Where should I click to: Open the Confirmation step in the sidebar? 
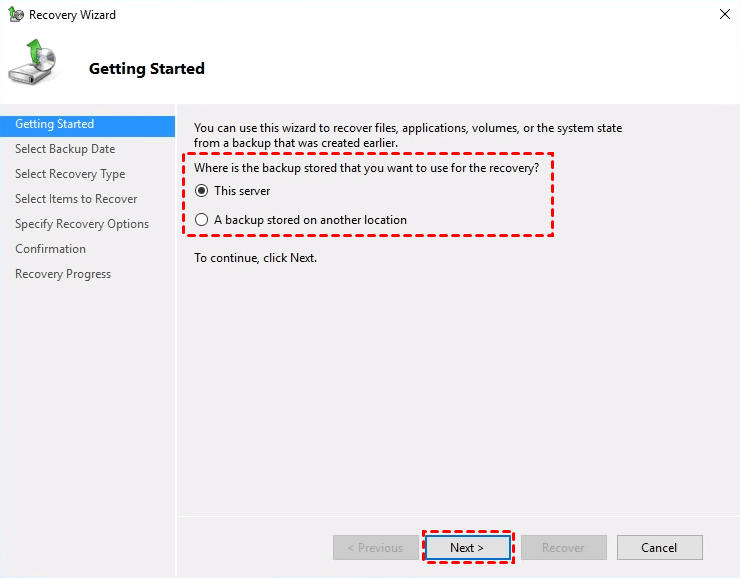click(x=50, y=249)
